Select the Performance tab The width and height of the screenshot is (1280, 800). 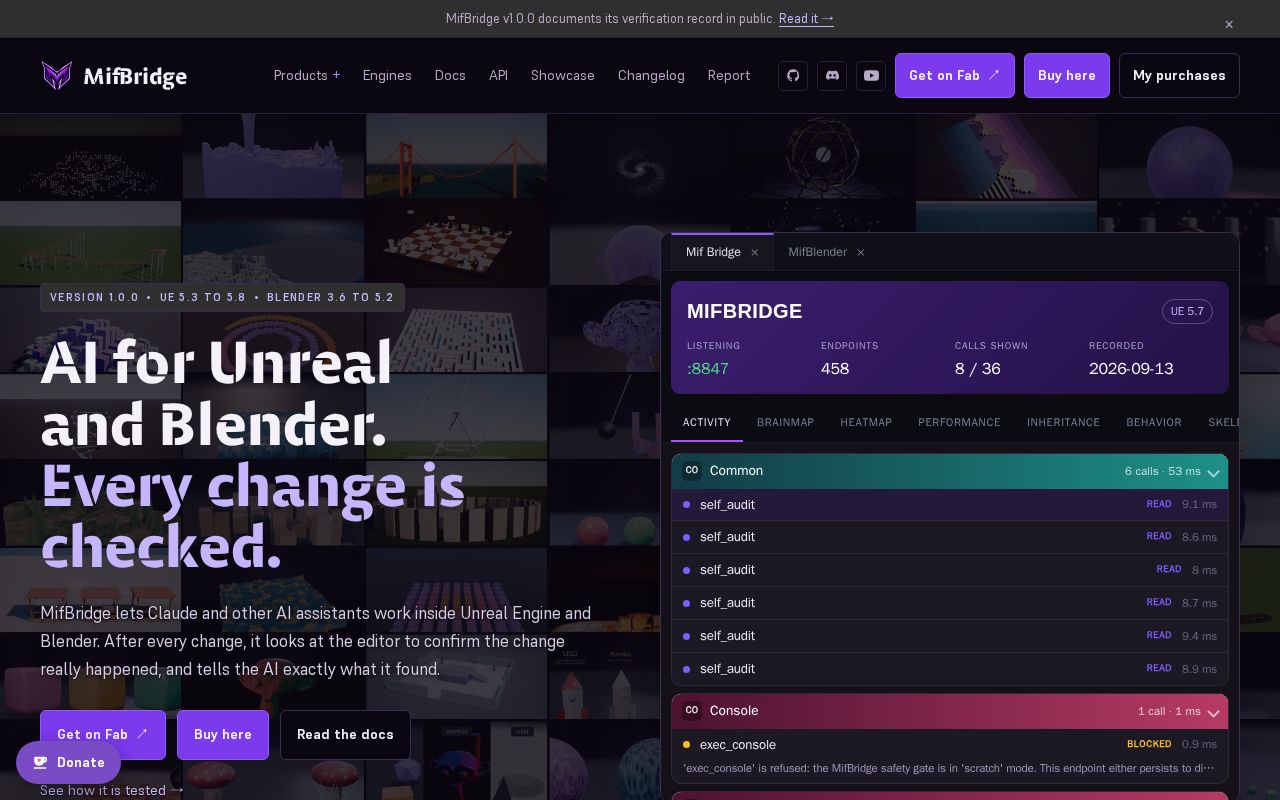coord(959,422)
